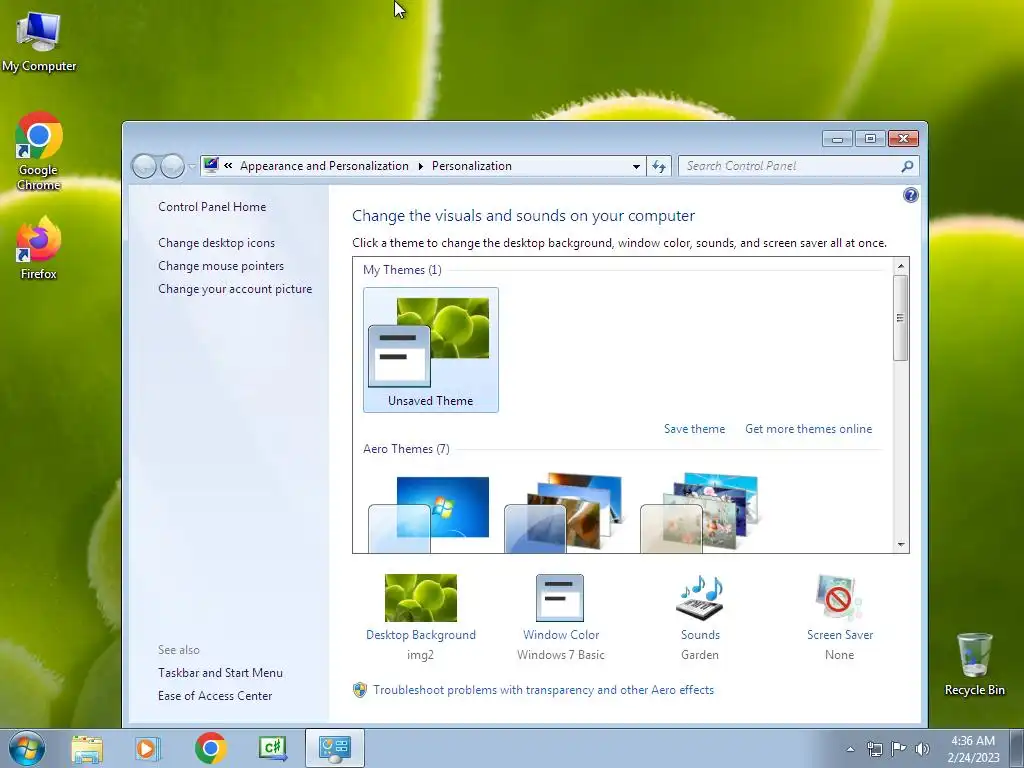1024x768 pixels.
Task: Select the Architecture Aero theme thumbnail
Action: [x=564, y=513]
